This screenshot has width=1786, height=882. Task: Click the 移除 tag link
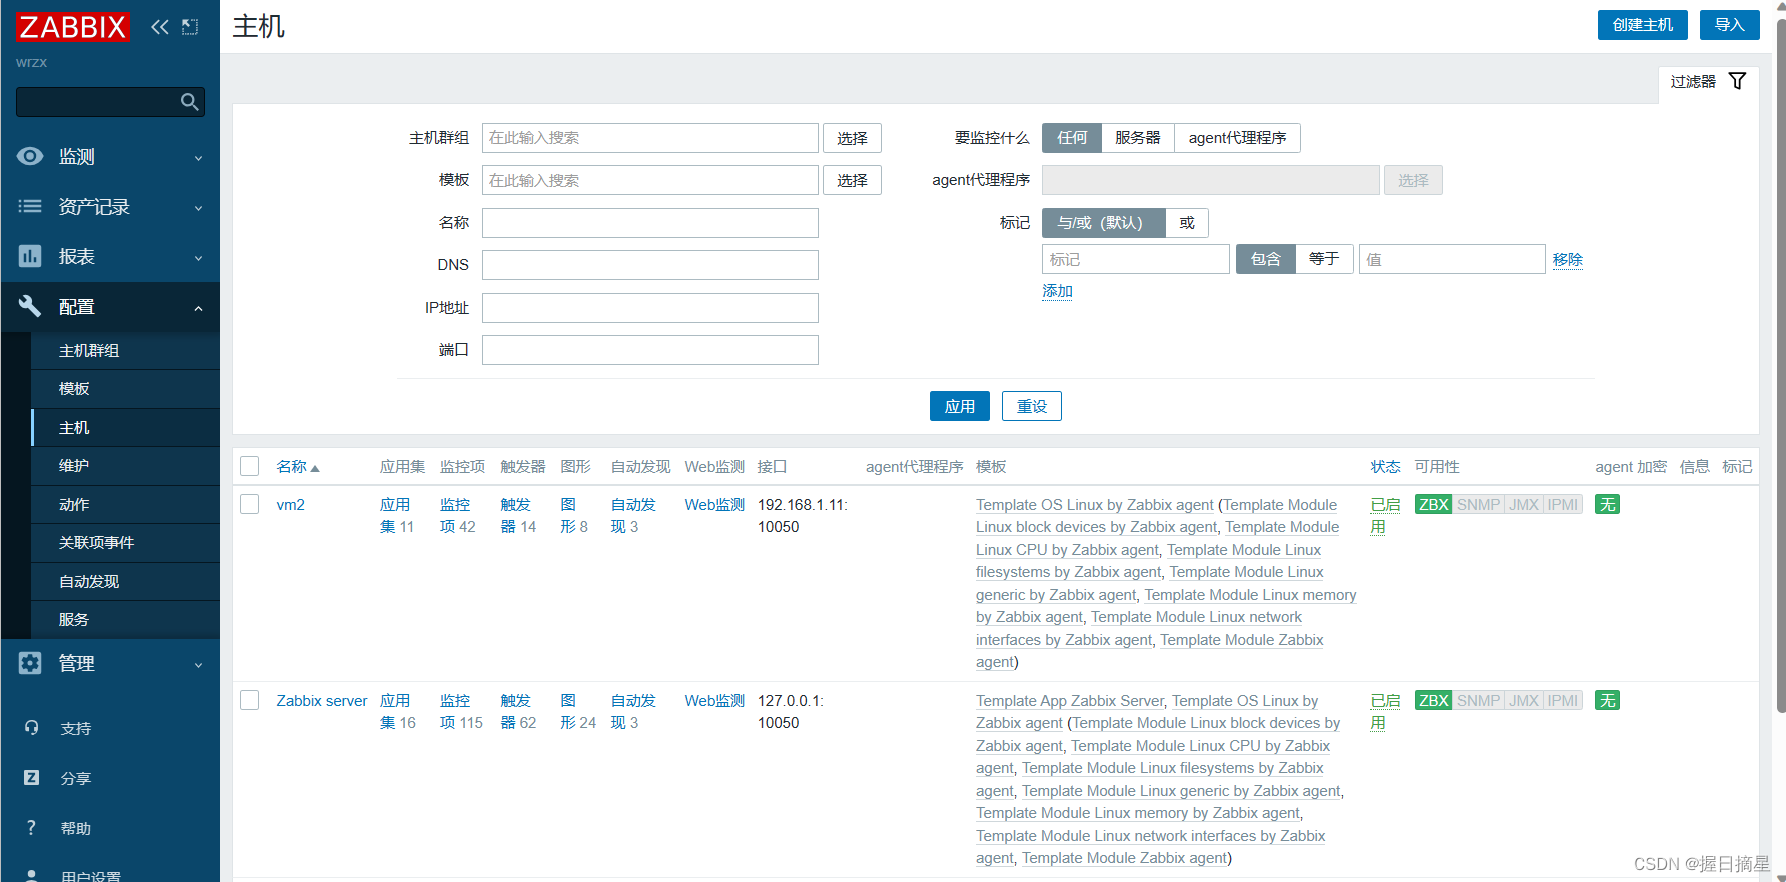pyautogui.click(x=1567, y=260)
